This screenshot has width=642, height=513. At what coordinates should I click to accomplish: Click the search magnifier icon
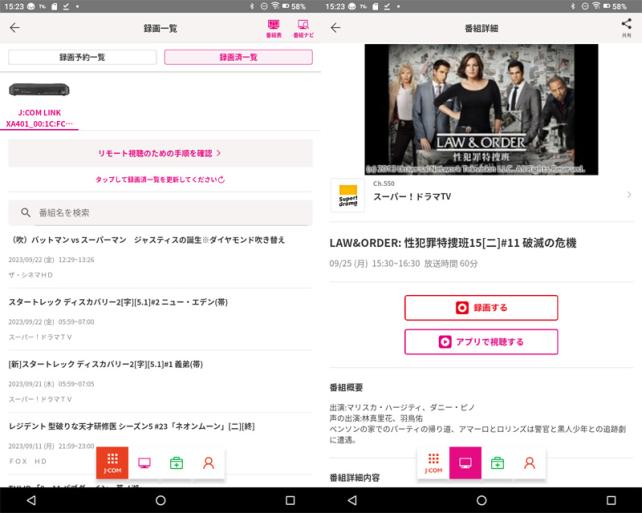point(25,212)
